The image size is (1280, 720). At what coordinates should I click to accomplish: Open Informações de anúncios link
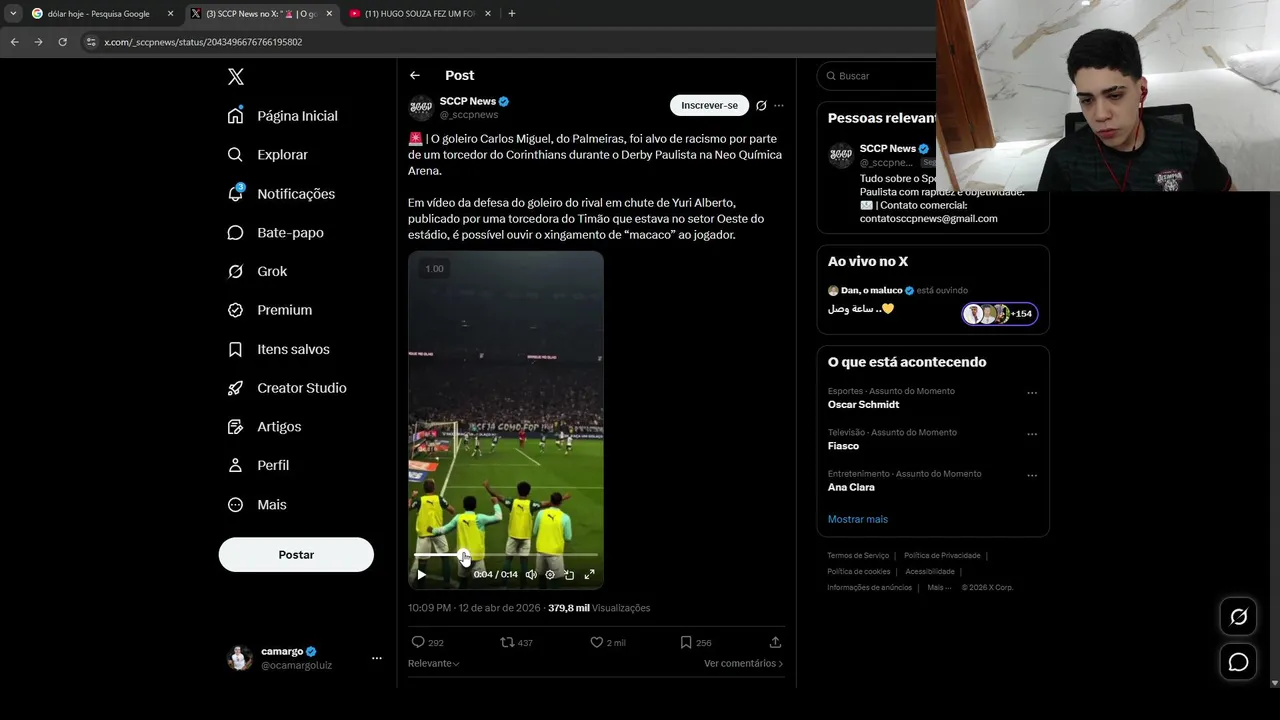(869, 588)
